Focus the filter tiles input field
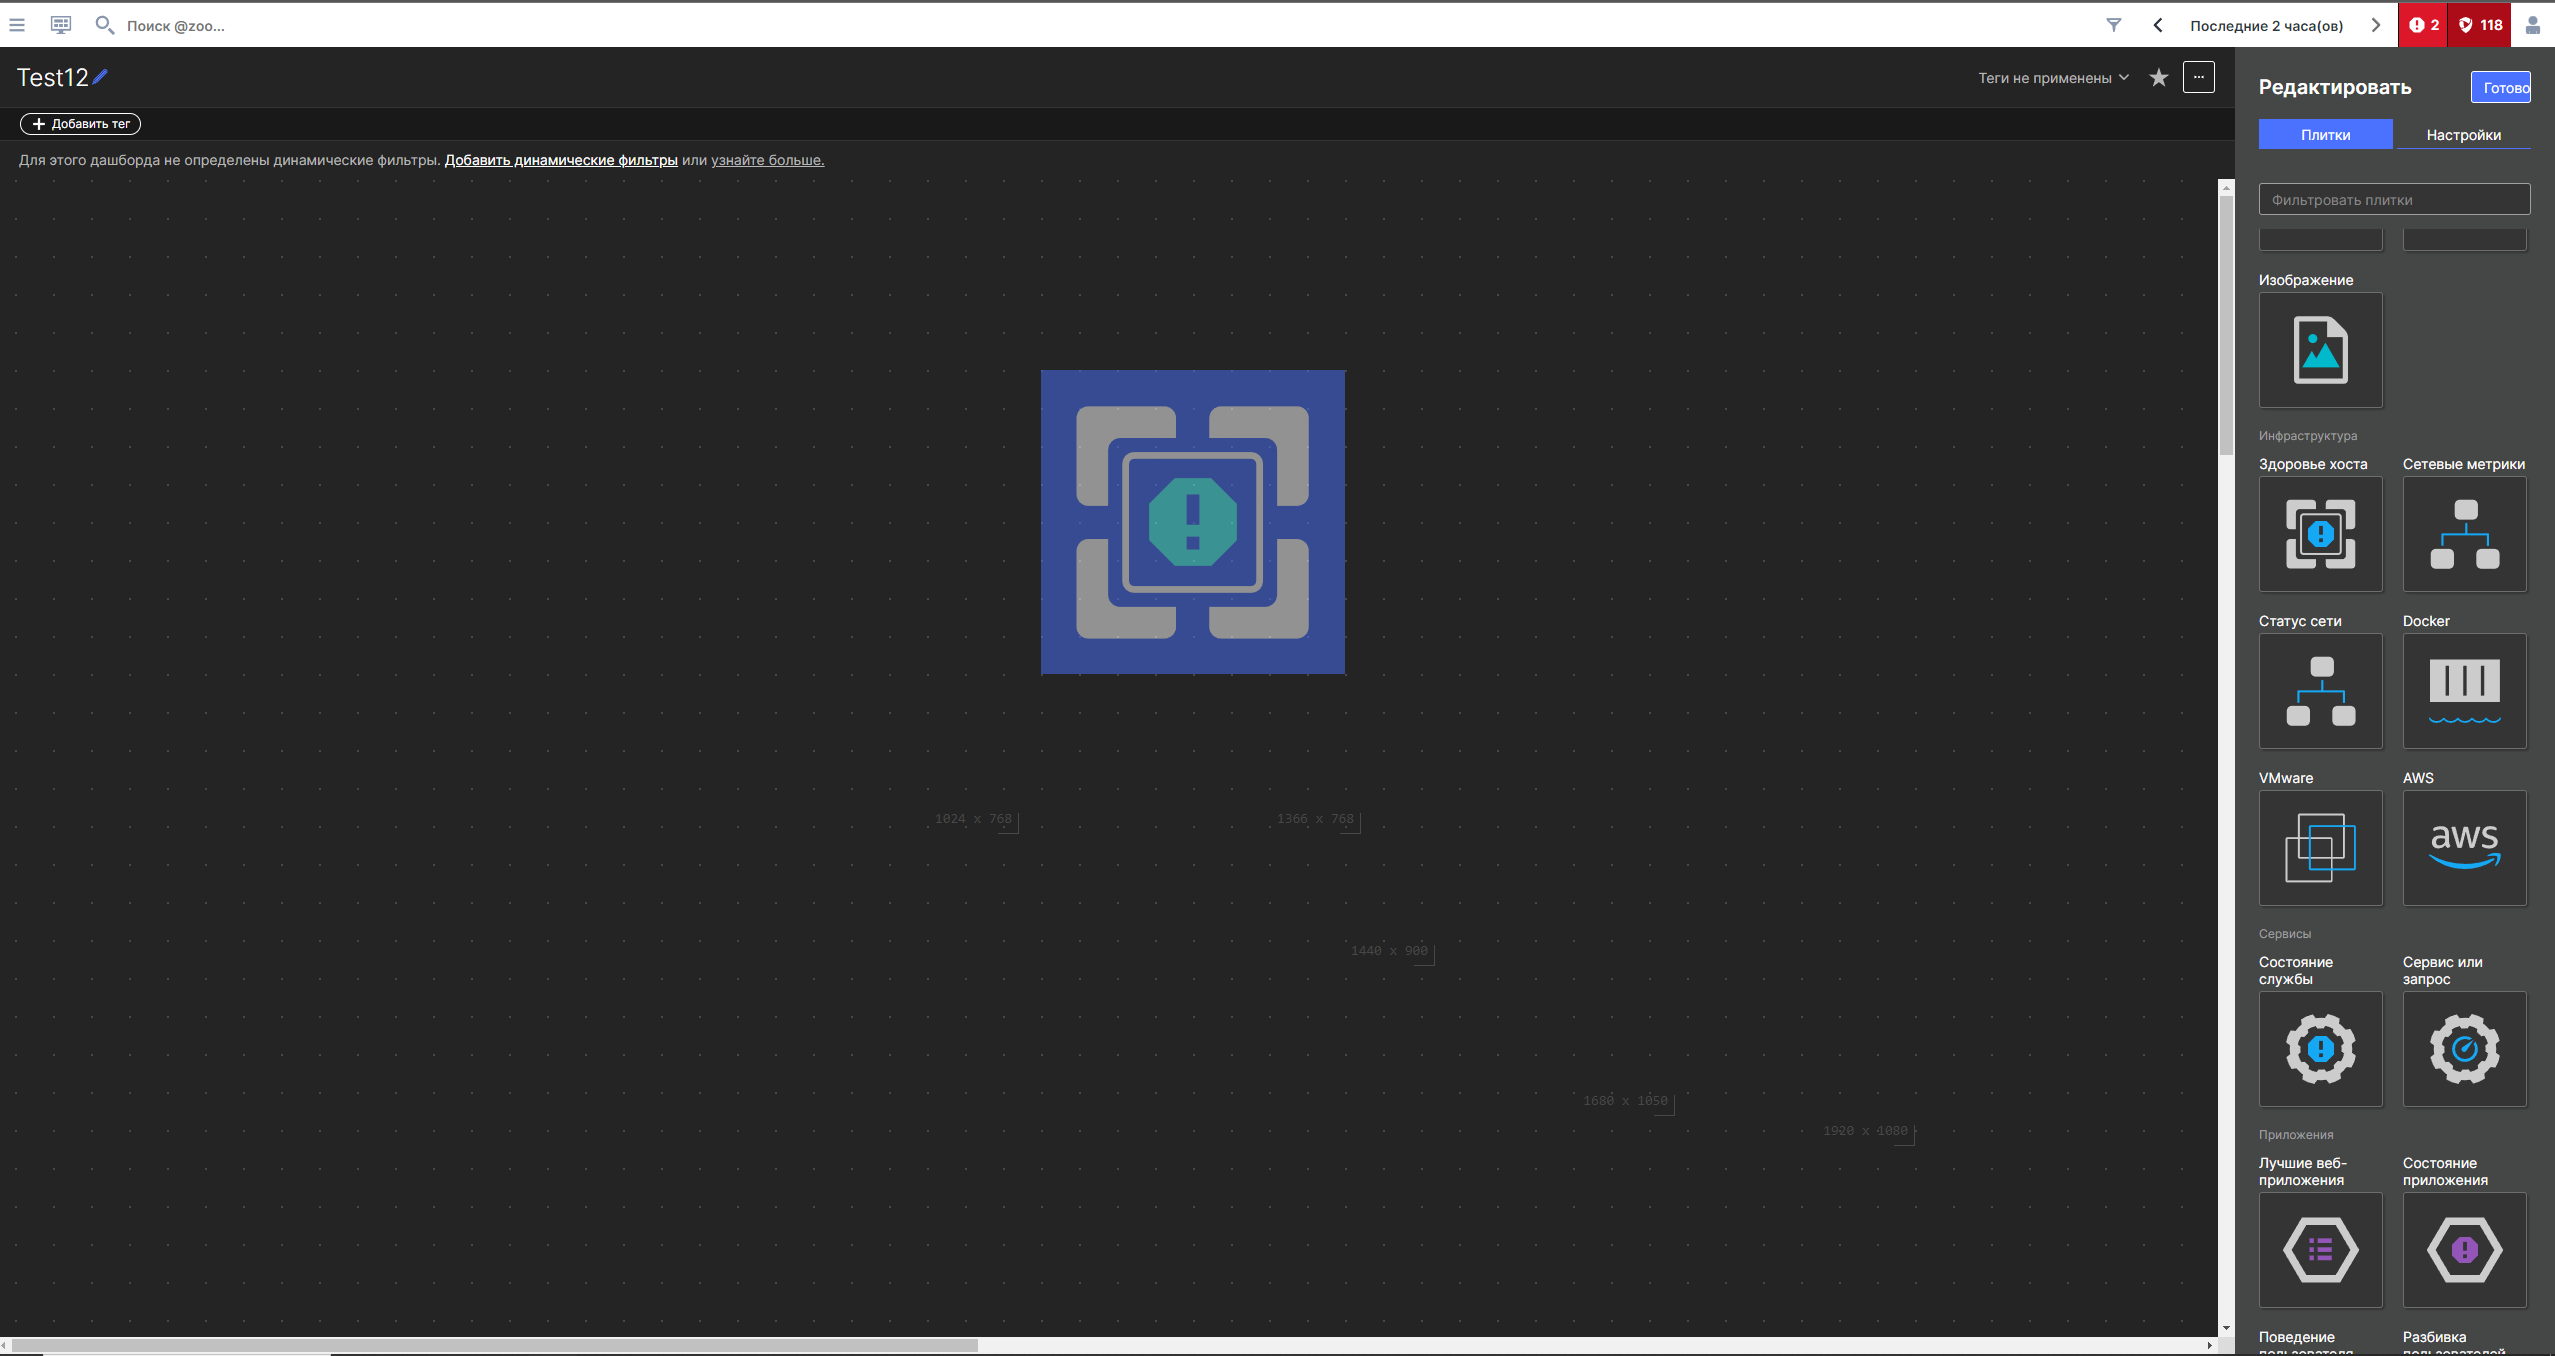 [x=2393, y=200]
